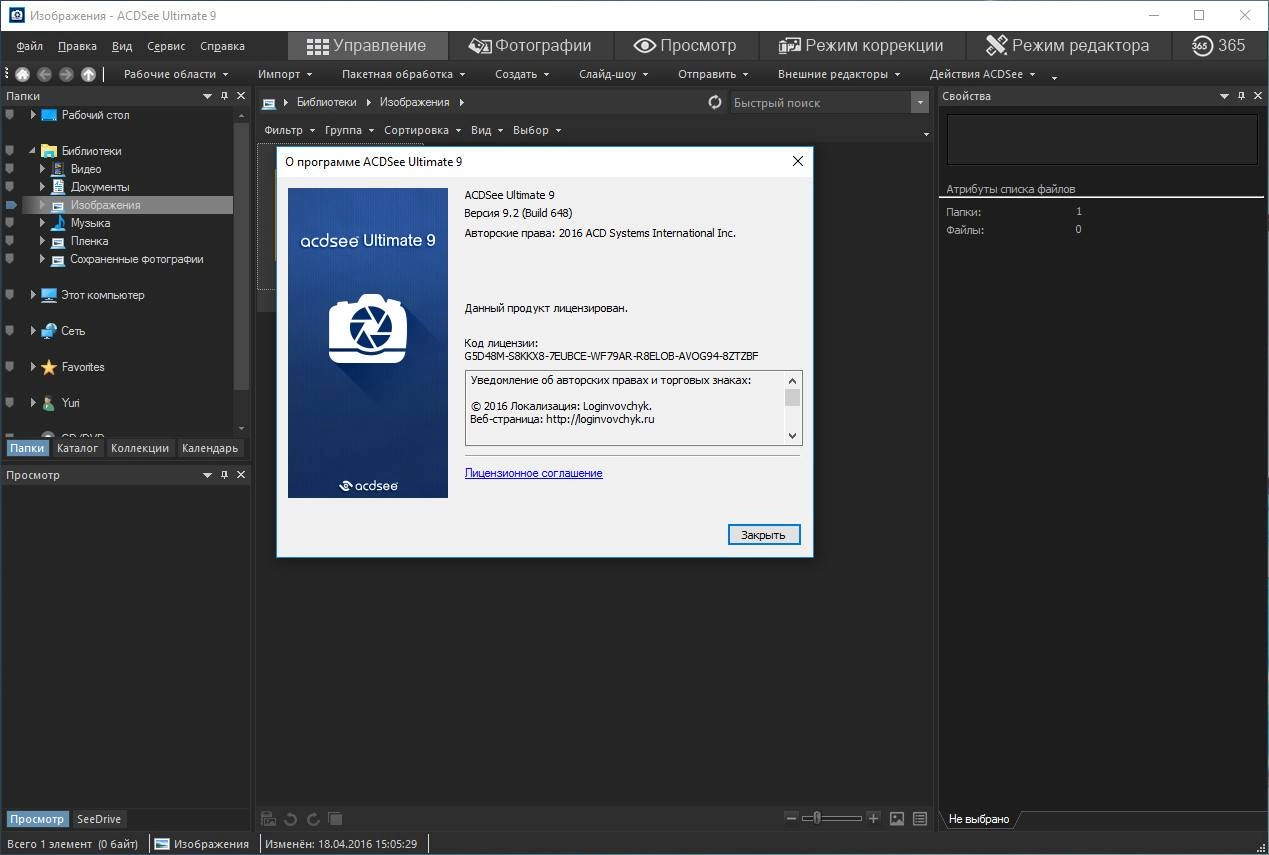The image size is (1269, 855).
Task: Zoom out thumbnails with the minus button
Action: coord(792,818)
